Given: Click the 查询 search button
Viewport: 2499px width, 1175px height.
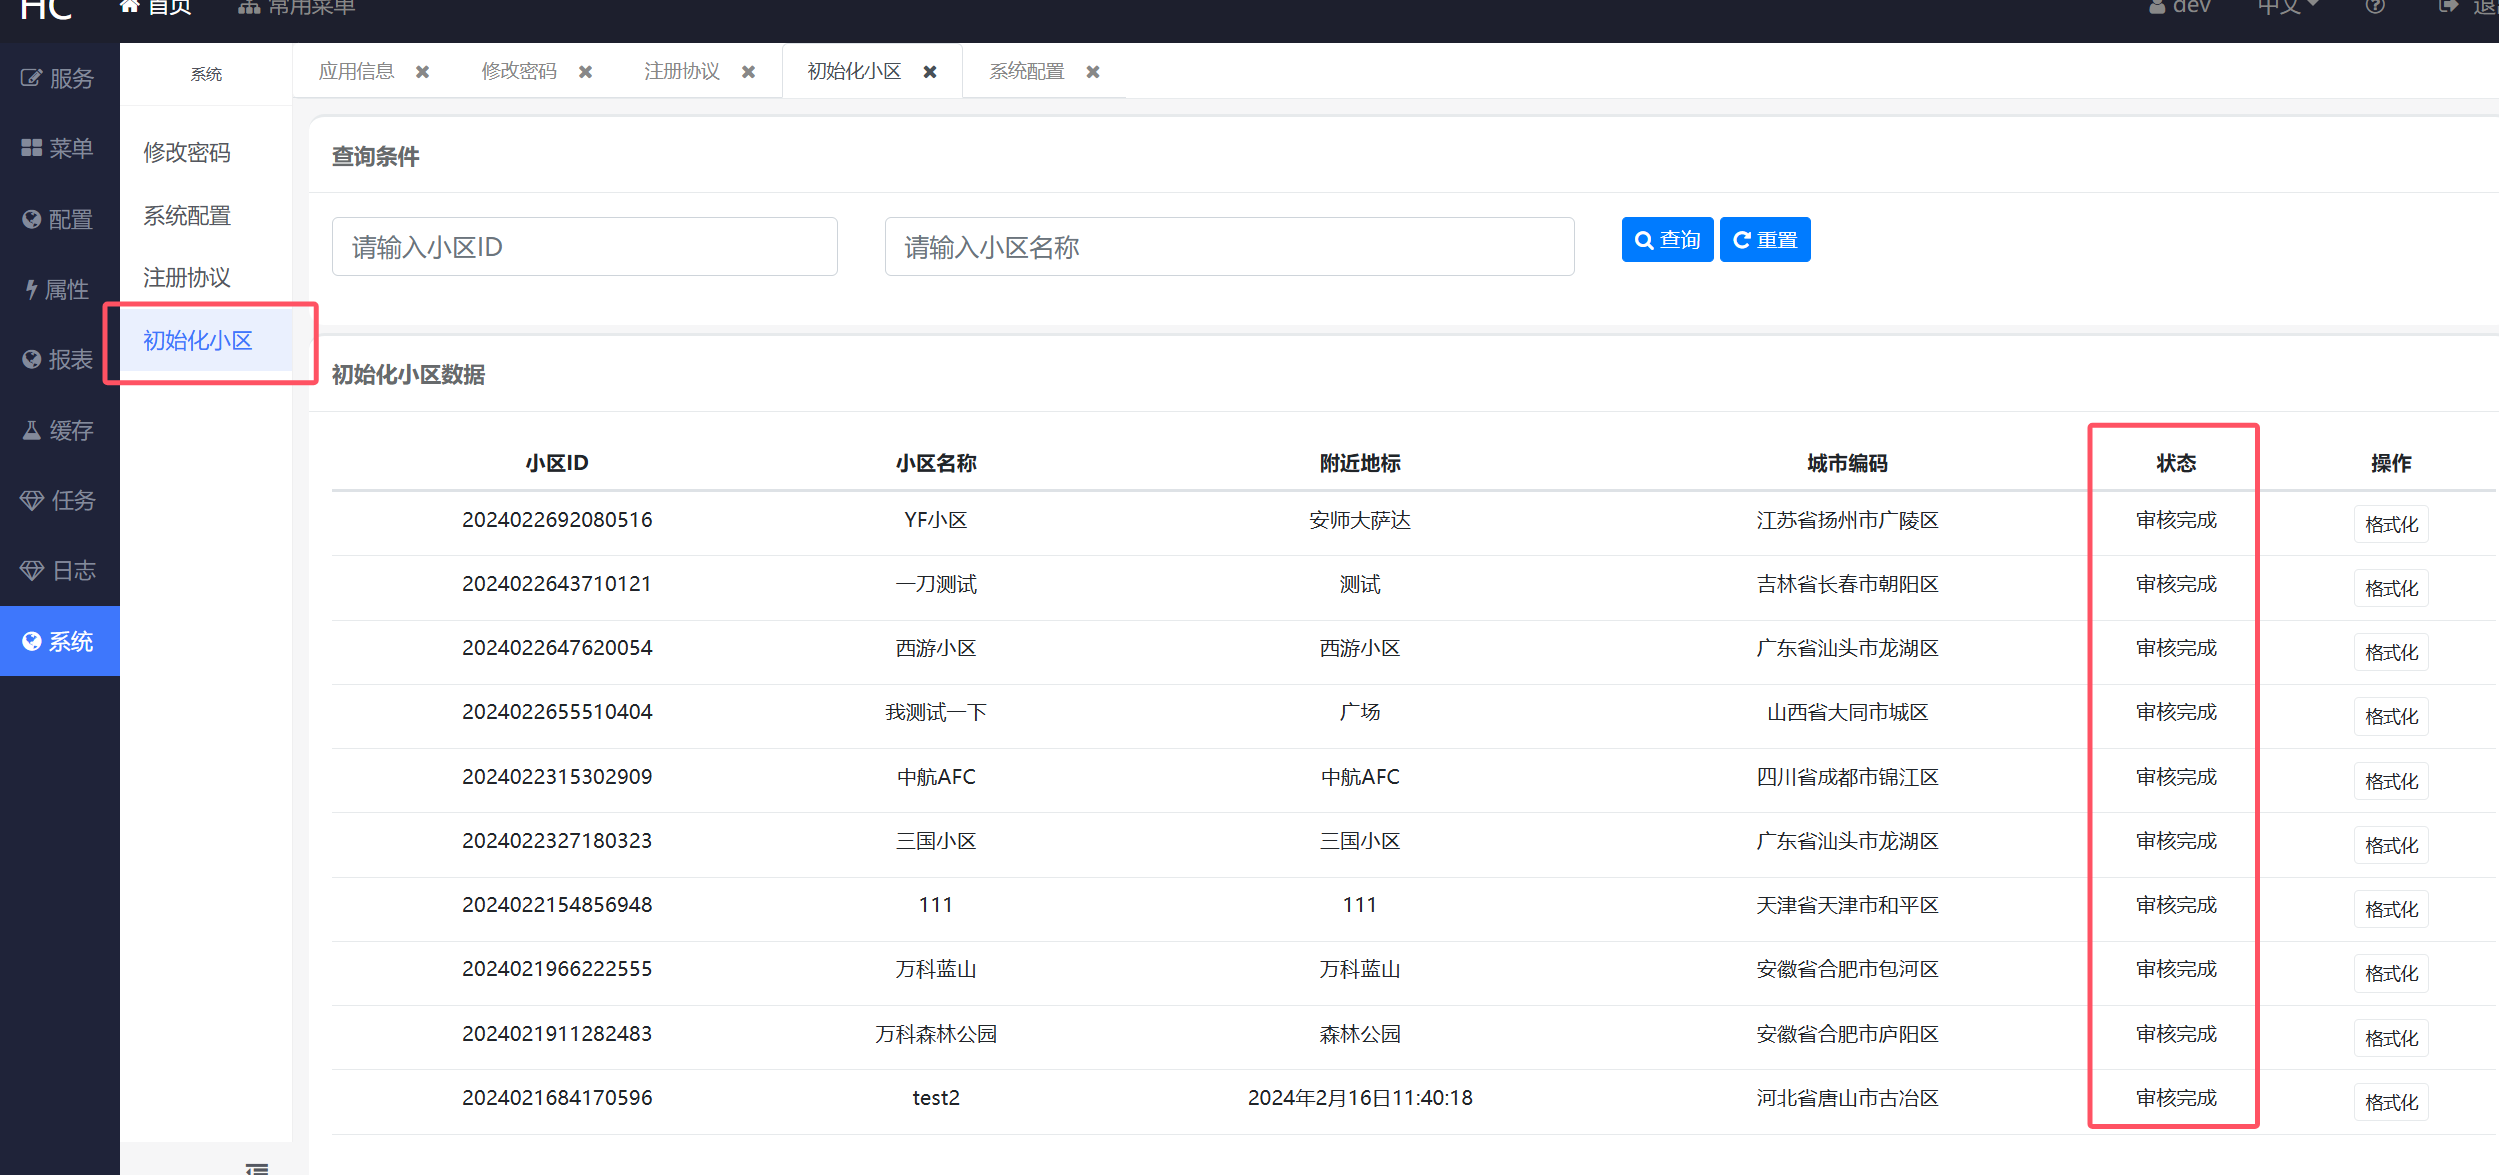Looking at the screenshot, I should [x=1668, y=240].
